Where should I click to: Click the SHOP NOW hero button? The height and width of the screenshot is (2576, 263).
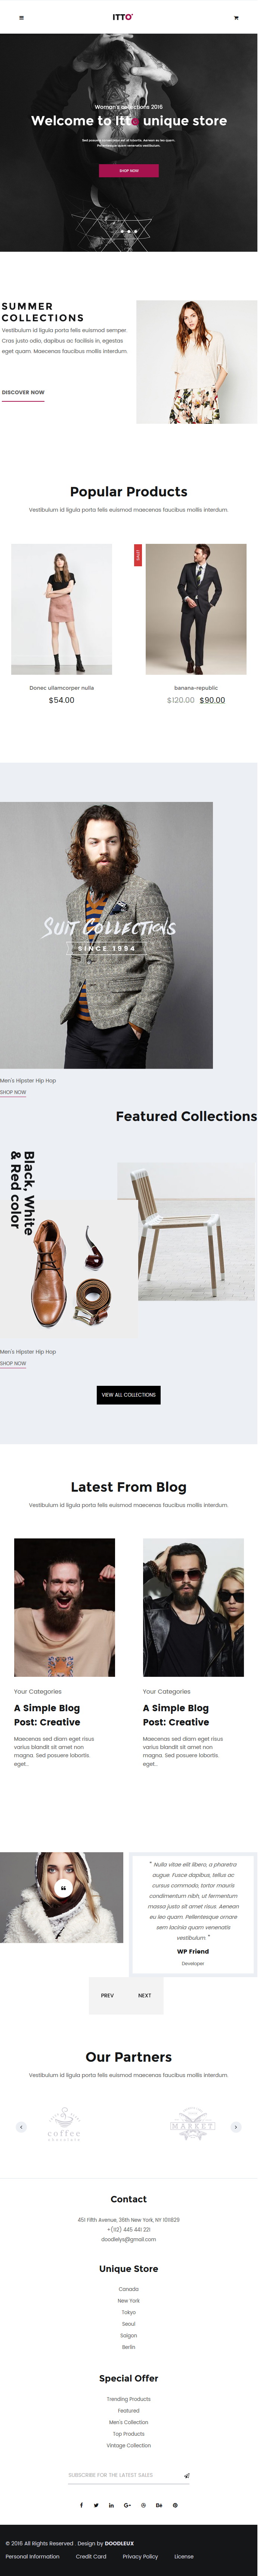(129, 171)
